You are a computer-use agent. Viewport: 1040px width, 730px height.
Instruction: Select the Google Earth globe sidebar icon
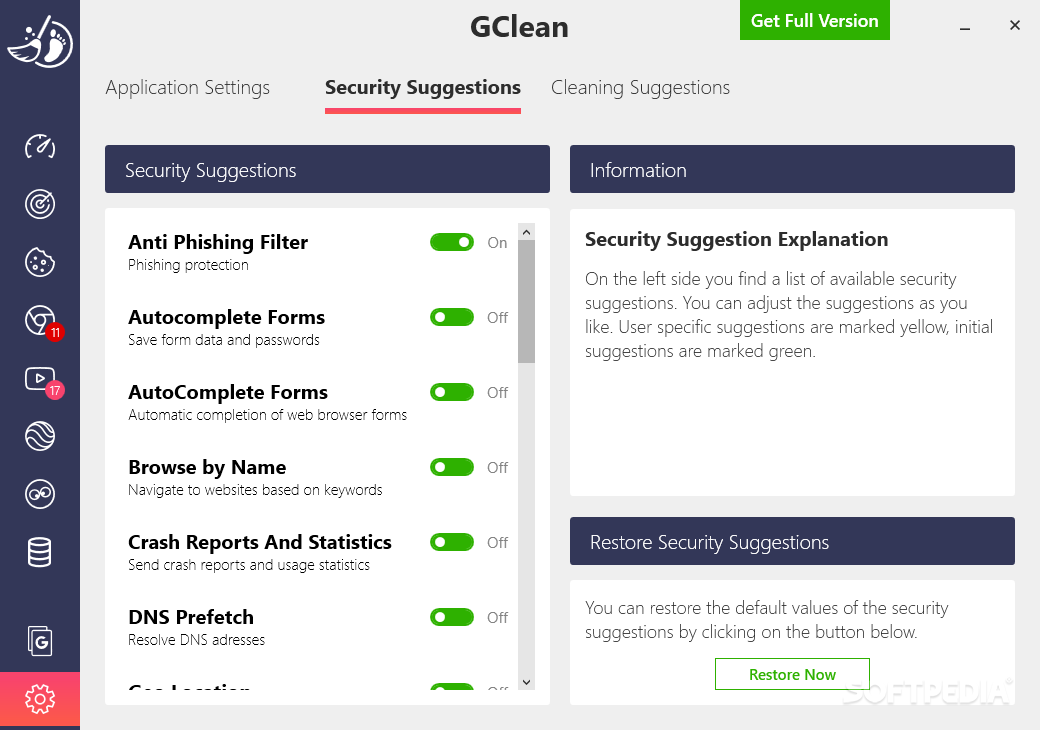[40, 436]
